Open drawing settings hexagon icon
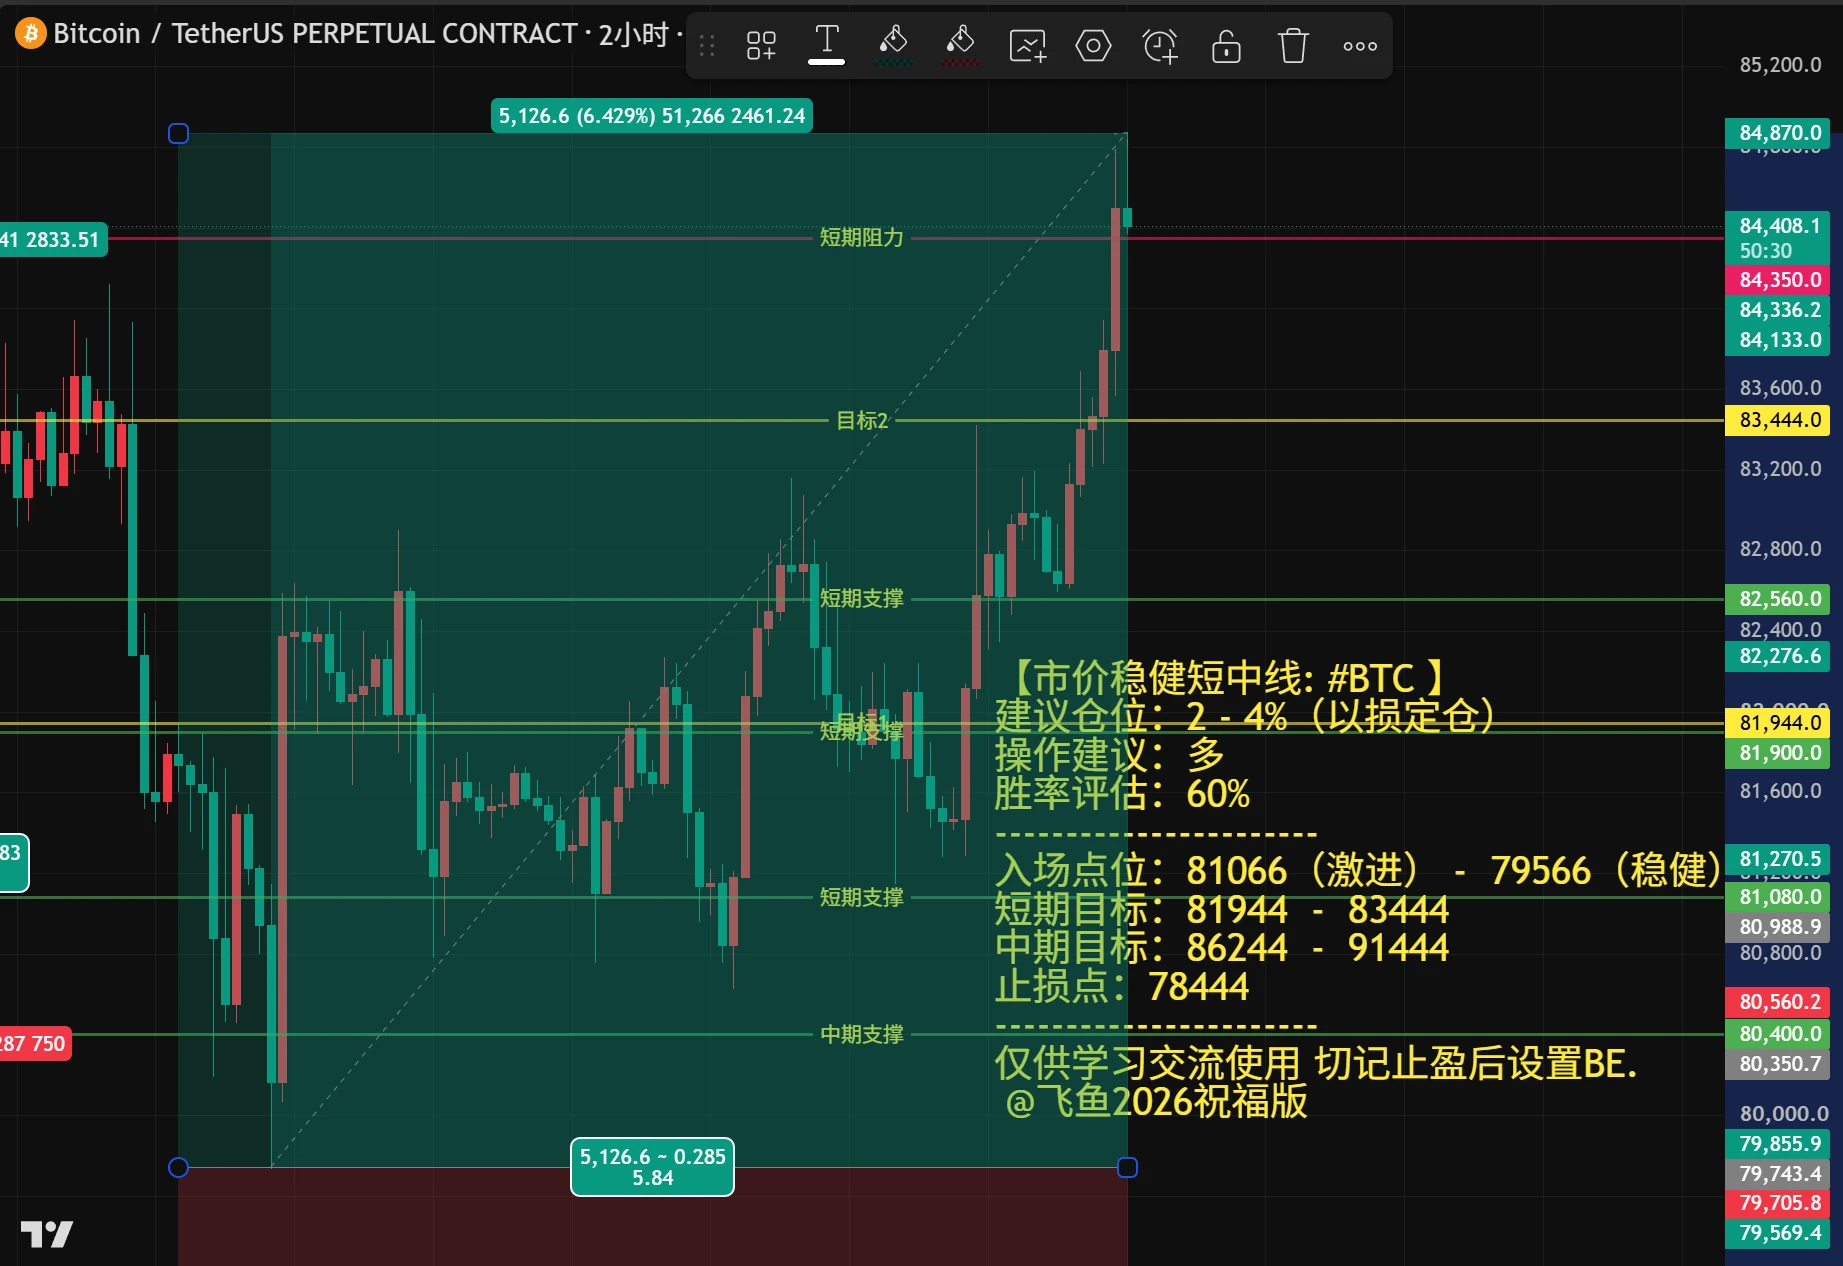Viewport: 1843px width, 1266px height. coord(1093,45)
